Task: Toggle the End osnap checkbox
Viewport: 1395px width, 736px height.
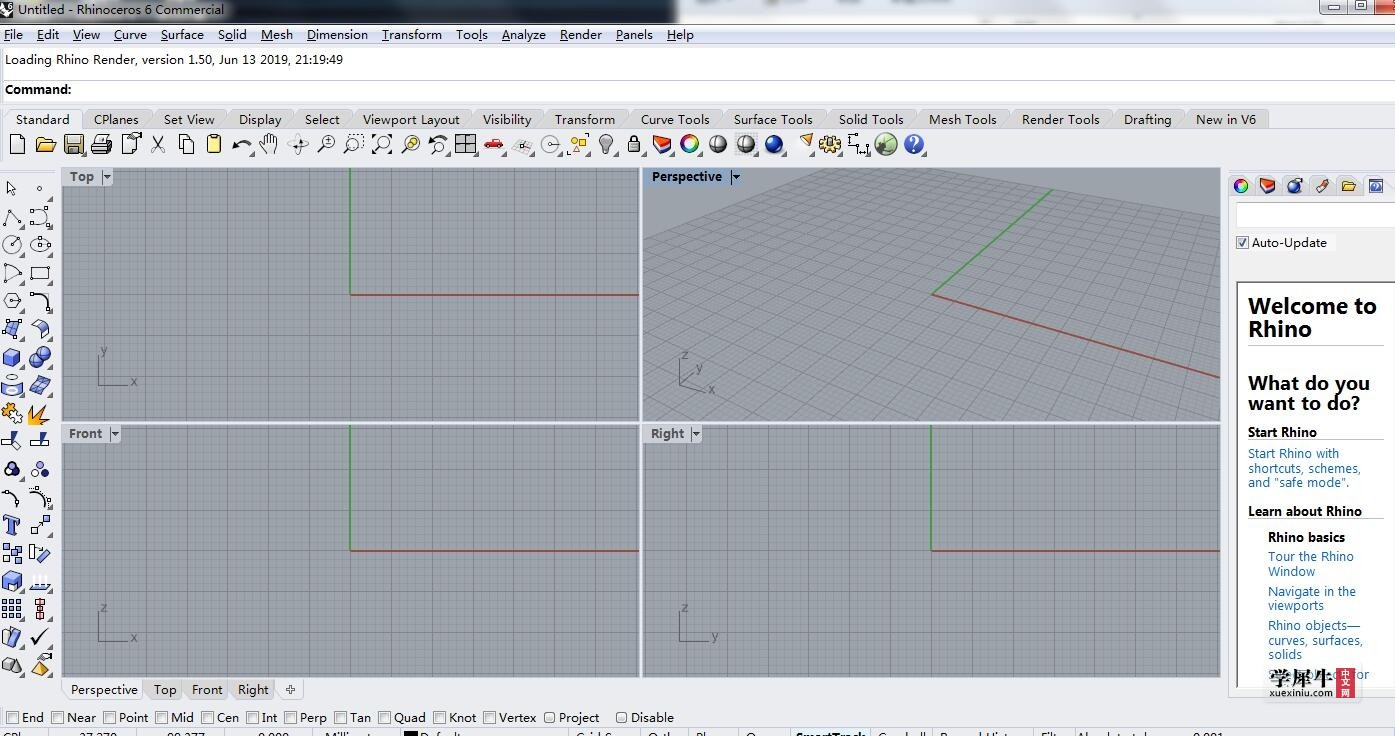Action: 13,717
